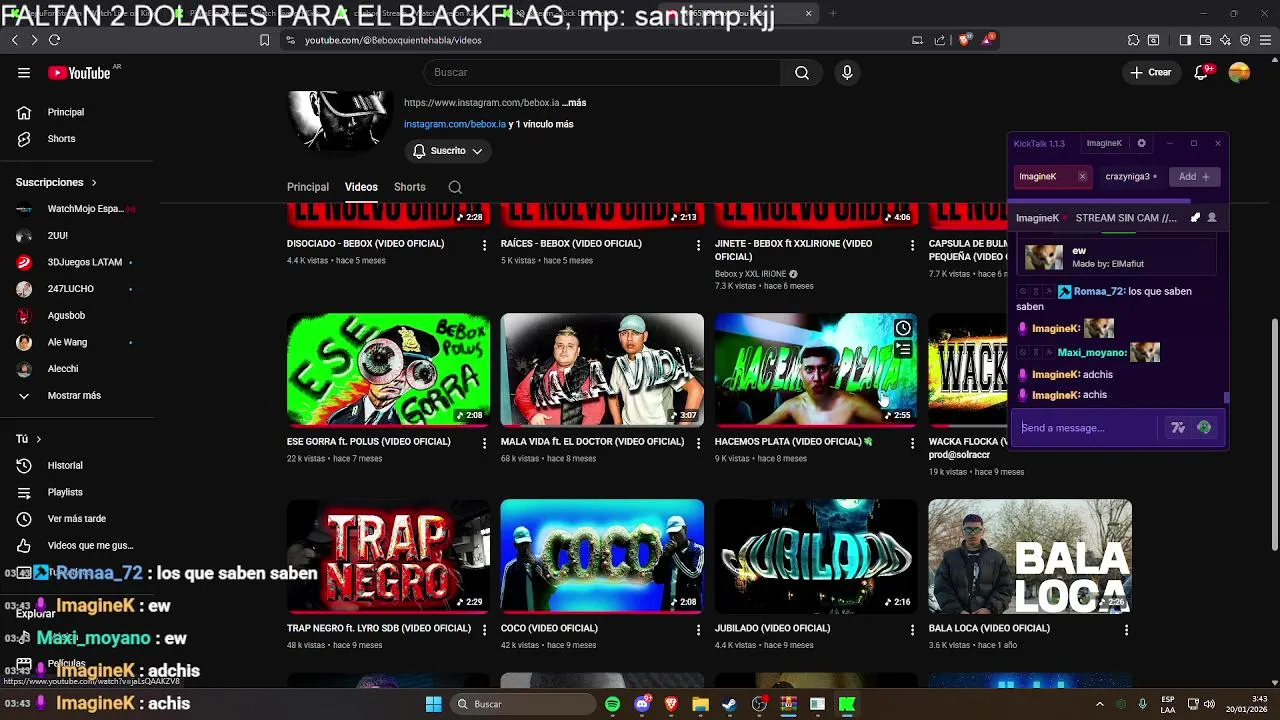Open options for JUBILADO video

click(x=912, y=629)
